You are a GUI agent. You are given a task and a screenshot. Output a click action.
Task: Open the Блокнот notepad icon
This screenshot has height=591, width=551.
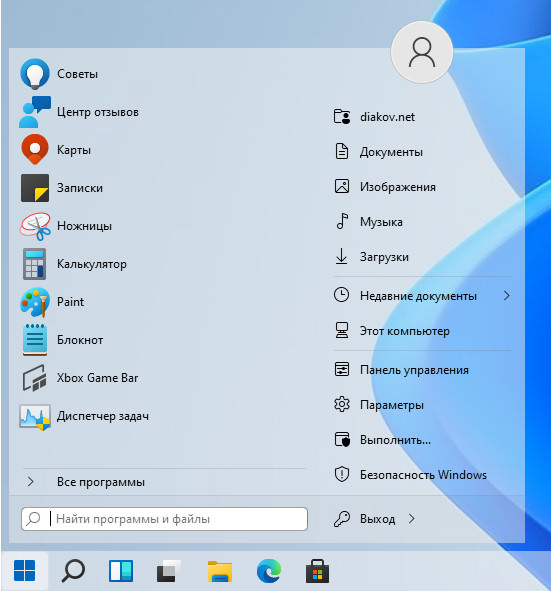pyautogui.click(x=35, y=340)
